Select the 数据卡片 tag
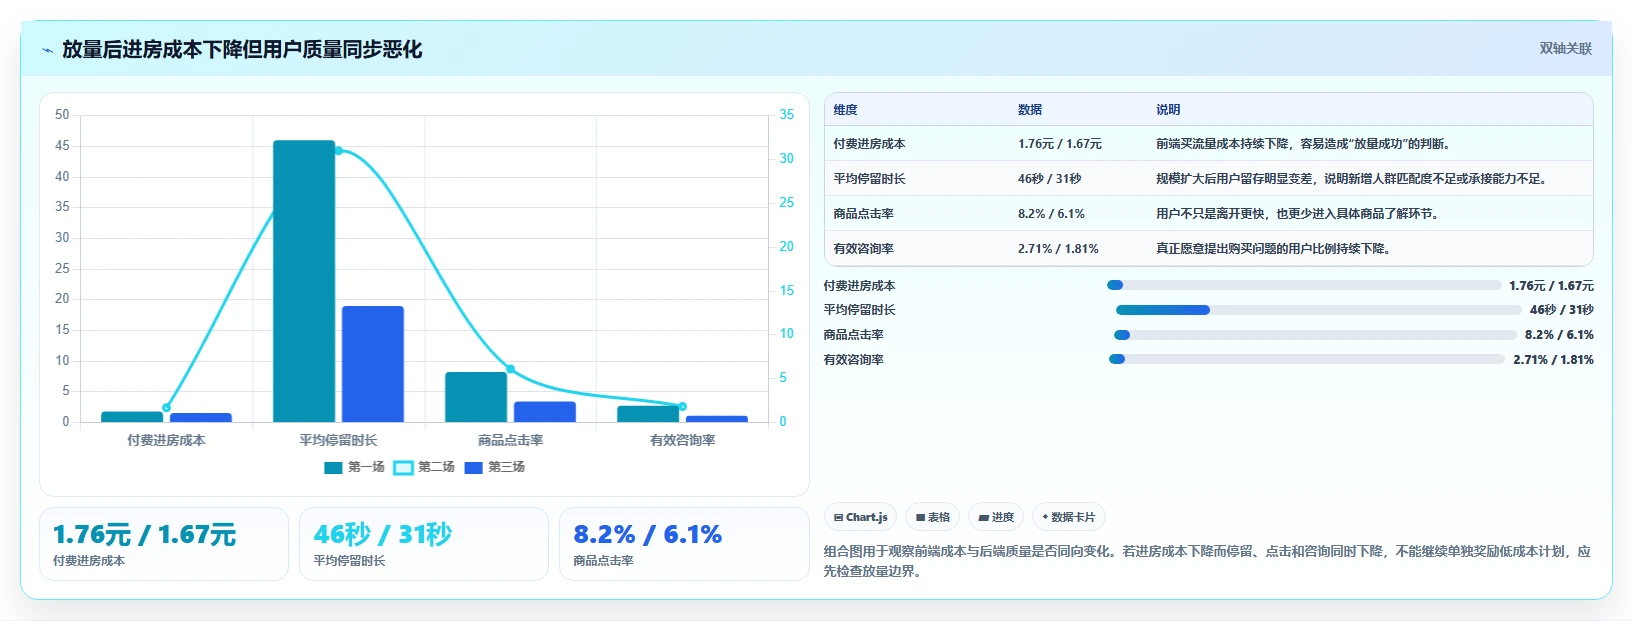The width and height of the screenshot is (1633, 621). coord(1068,517)
